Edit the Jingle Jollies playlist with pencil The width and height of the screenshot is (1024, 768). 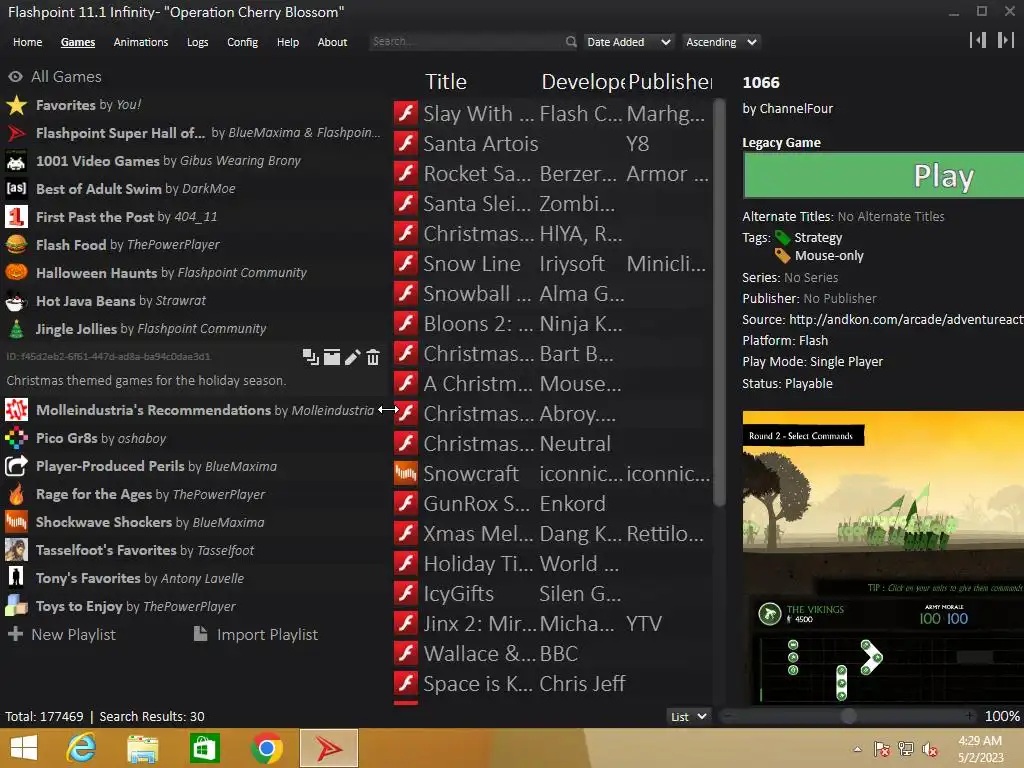click(353, 357)
